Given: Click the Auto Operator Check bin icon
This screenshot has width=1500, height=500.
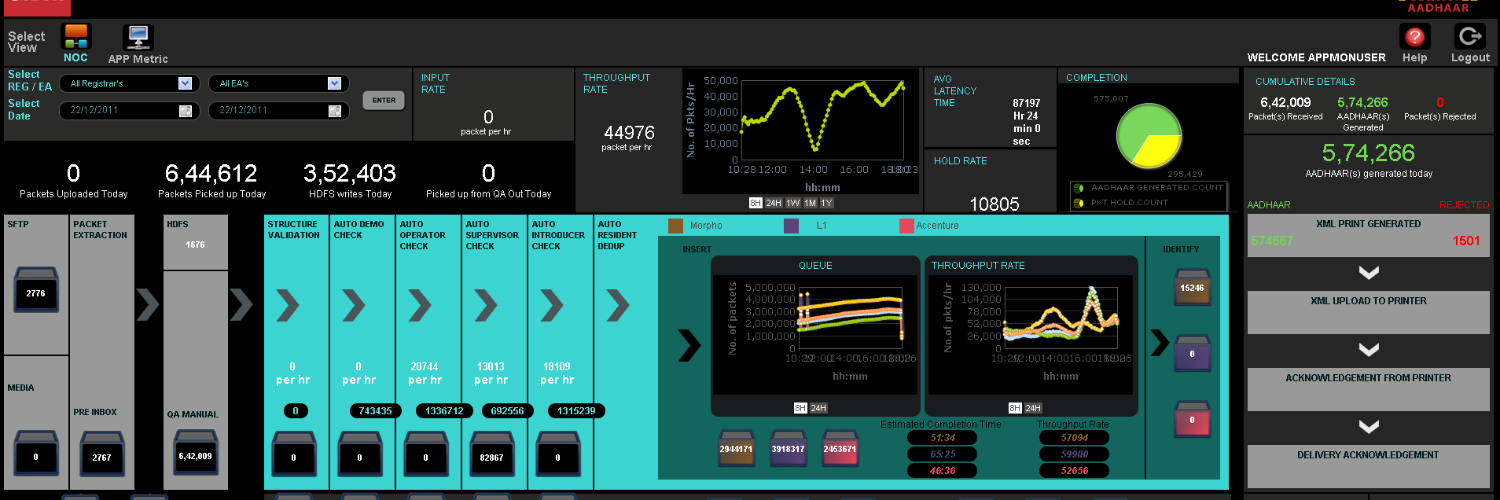Looking at the screenshot, I should pyautogui.click(x=426, y=455).
